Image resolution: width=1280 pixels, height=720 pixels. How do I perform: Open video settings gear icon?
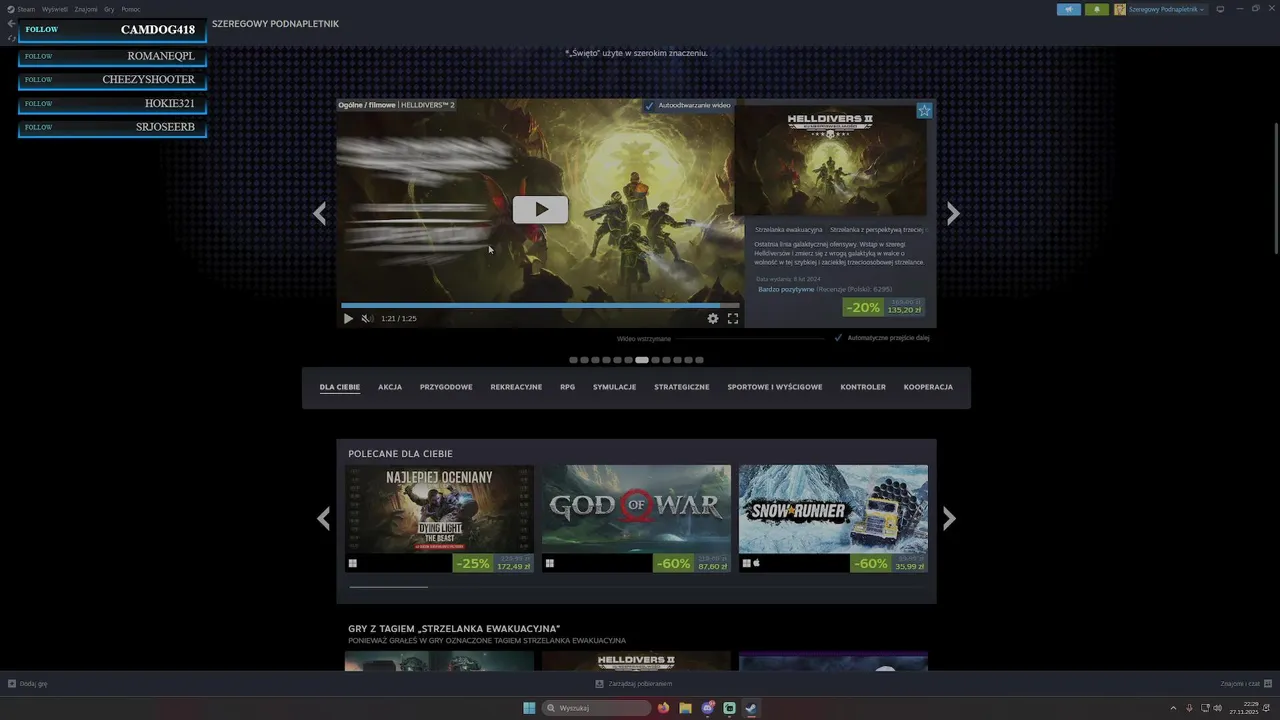[x=713, y=319]
